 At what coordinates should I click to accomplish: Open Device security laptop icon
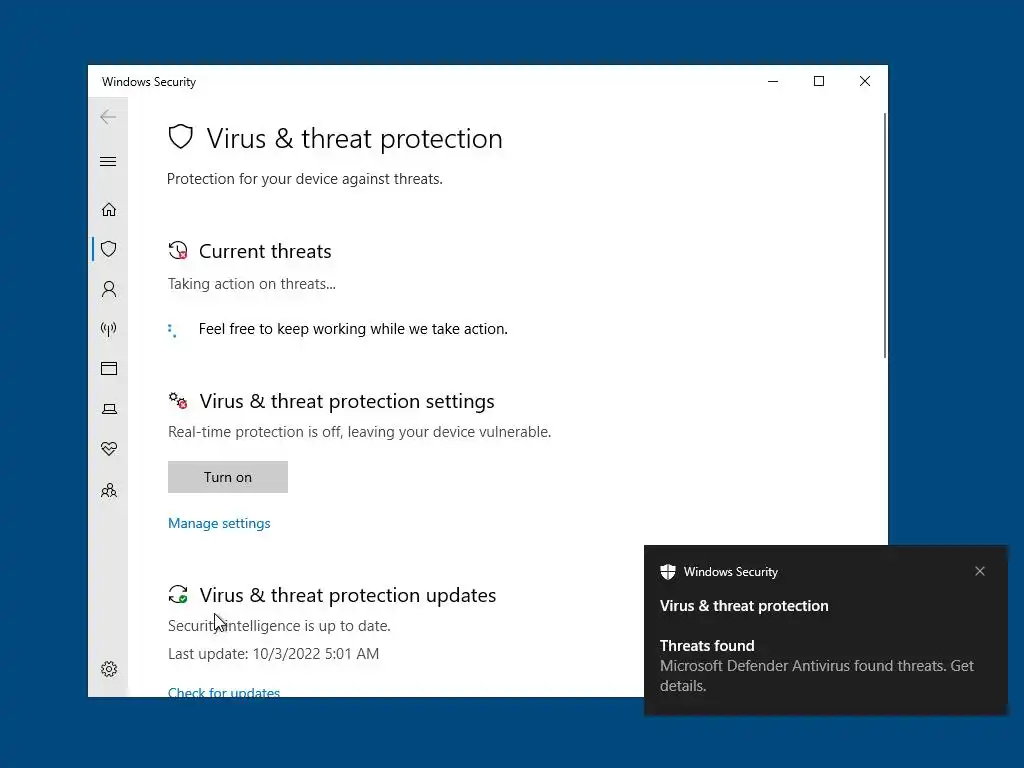pos(109,409)
